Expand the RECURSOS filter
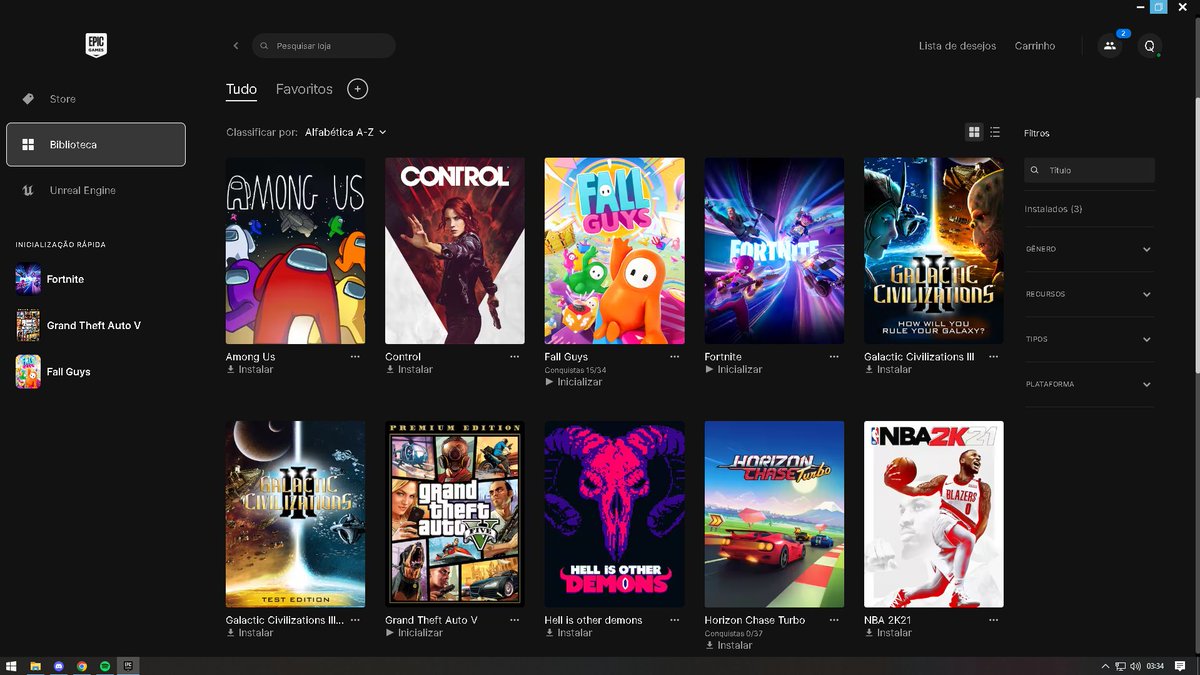The height and width of the screenshot is (675, 1200). click(1089, 294)
